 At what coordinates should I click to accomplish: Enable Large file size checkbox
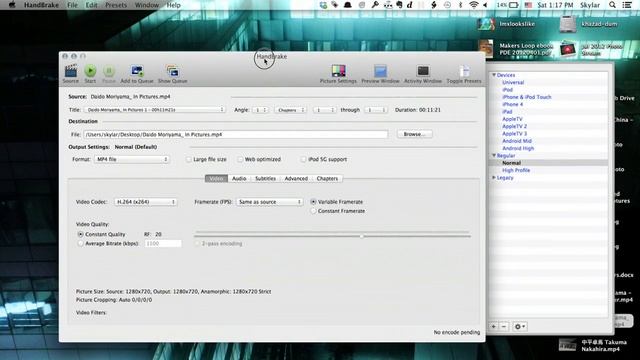click(189, 159)
